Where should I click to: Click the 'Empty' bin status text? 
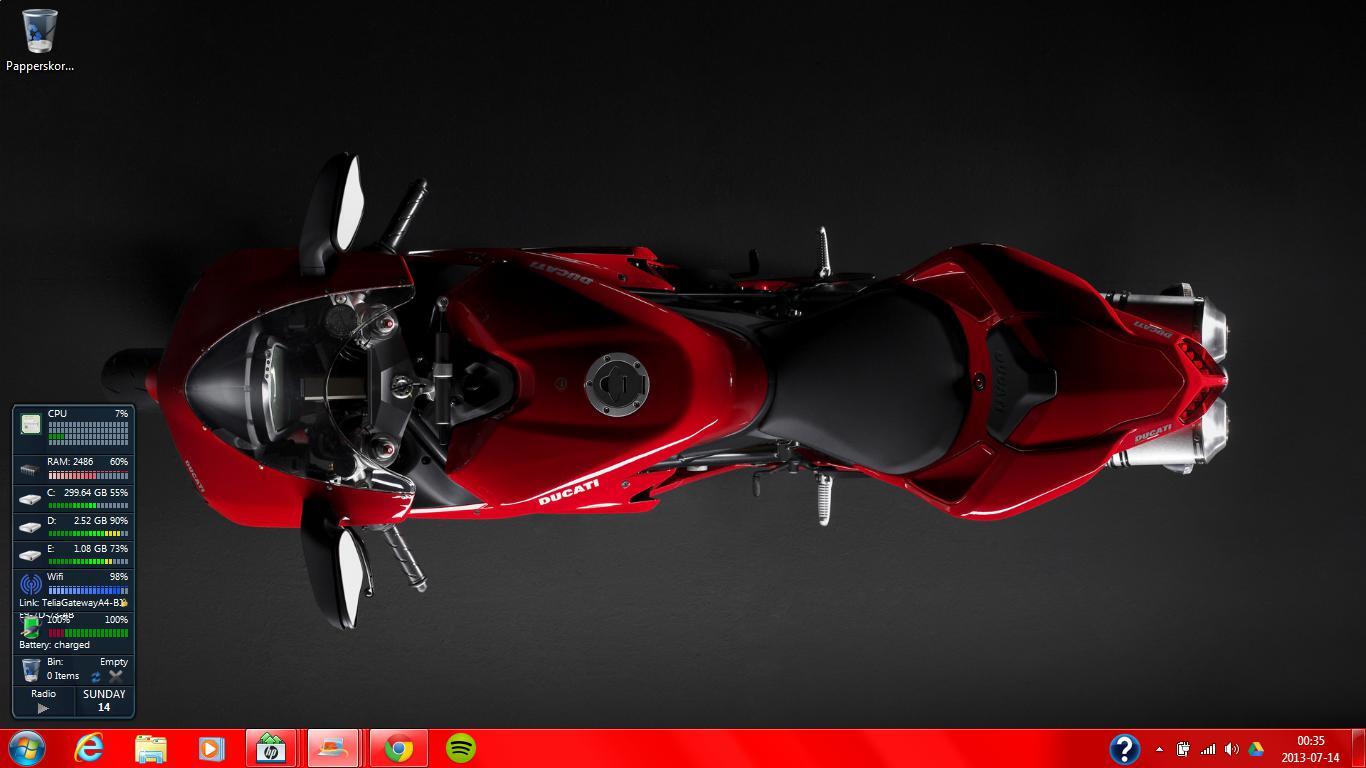[x=114, y=662]
